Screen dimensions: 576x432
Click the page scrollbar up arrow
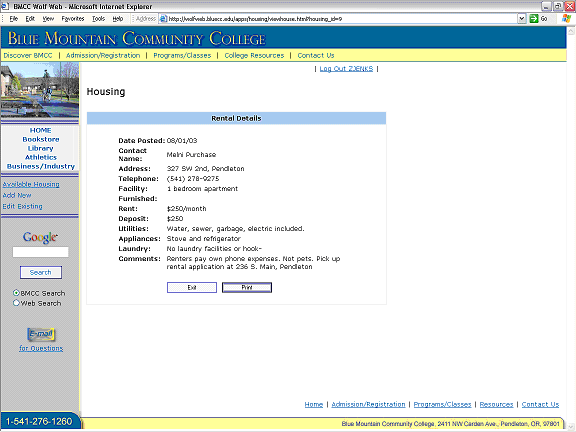[x=571, y=32]
